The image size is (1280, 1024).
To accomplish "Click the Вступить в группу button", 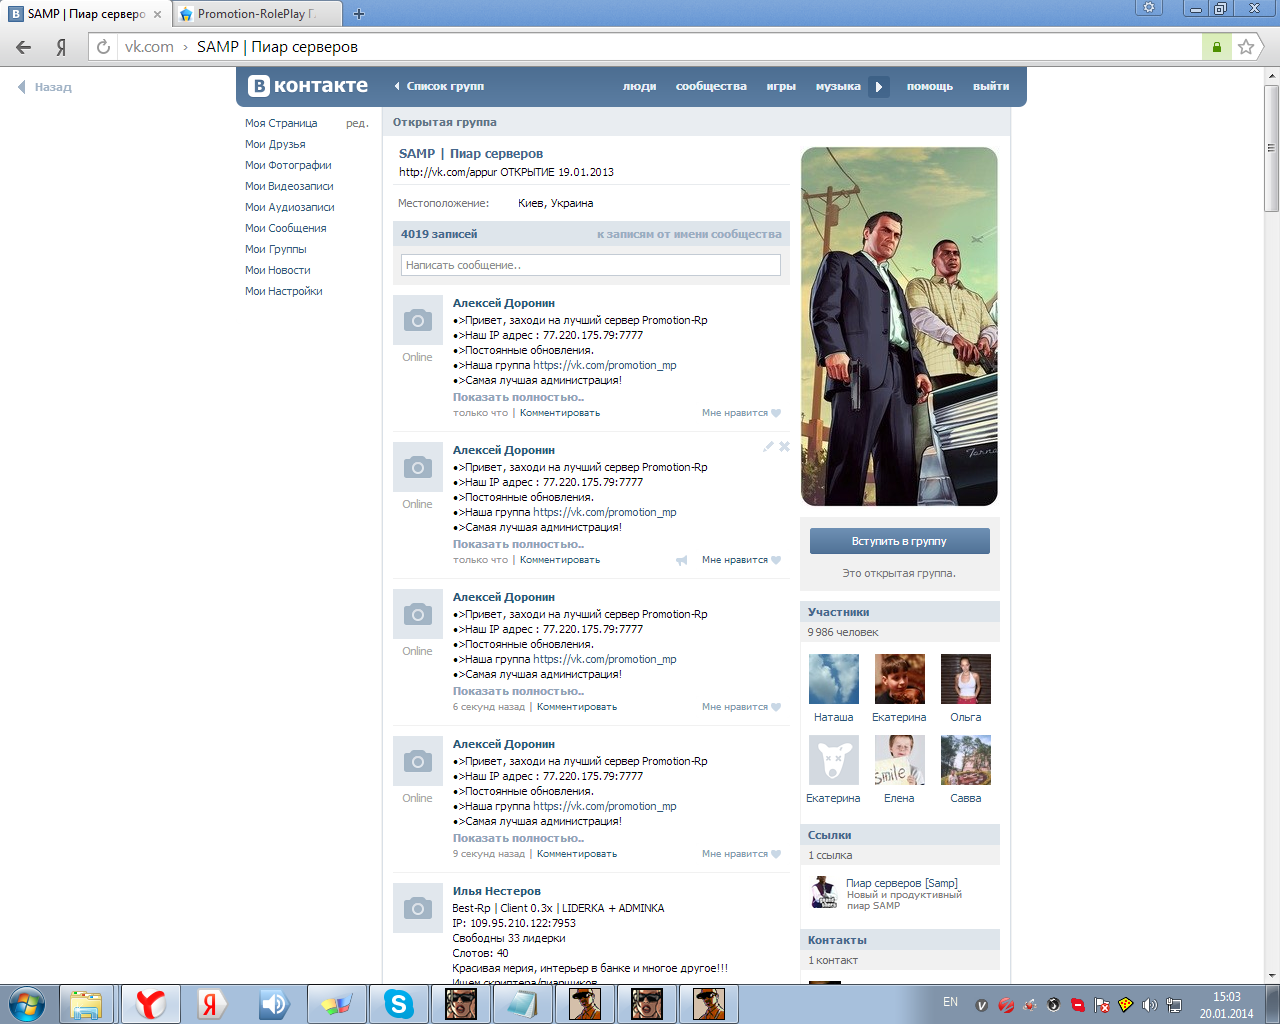I will tap(899, 541).
